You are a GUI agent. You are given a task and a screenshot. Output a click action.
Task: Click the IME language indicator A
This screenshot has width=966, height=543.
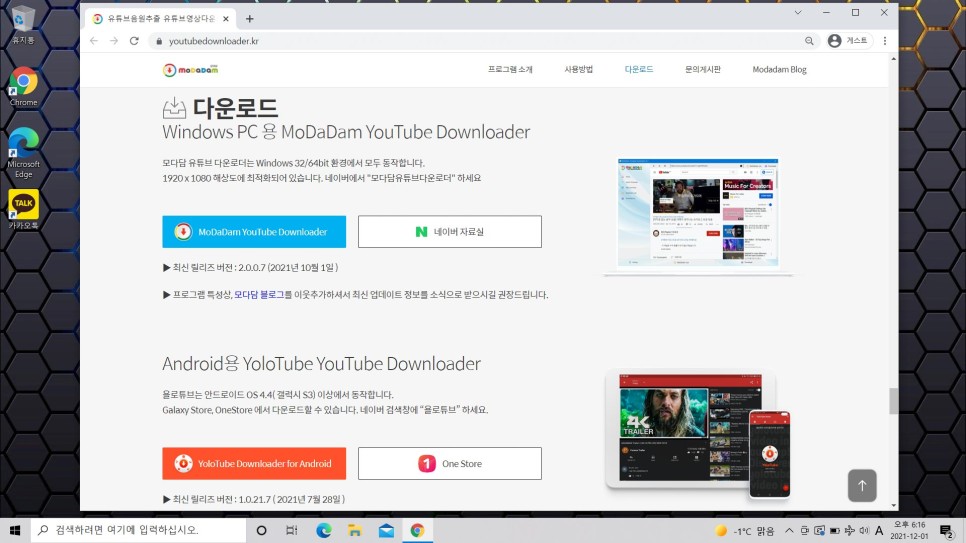point(879,531)
